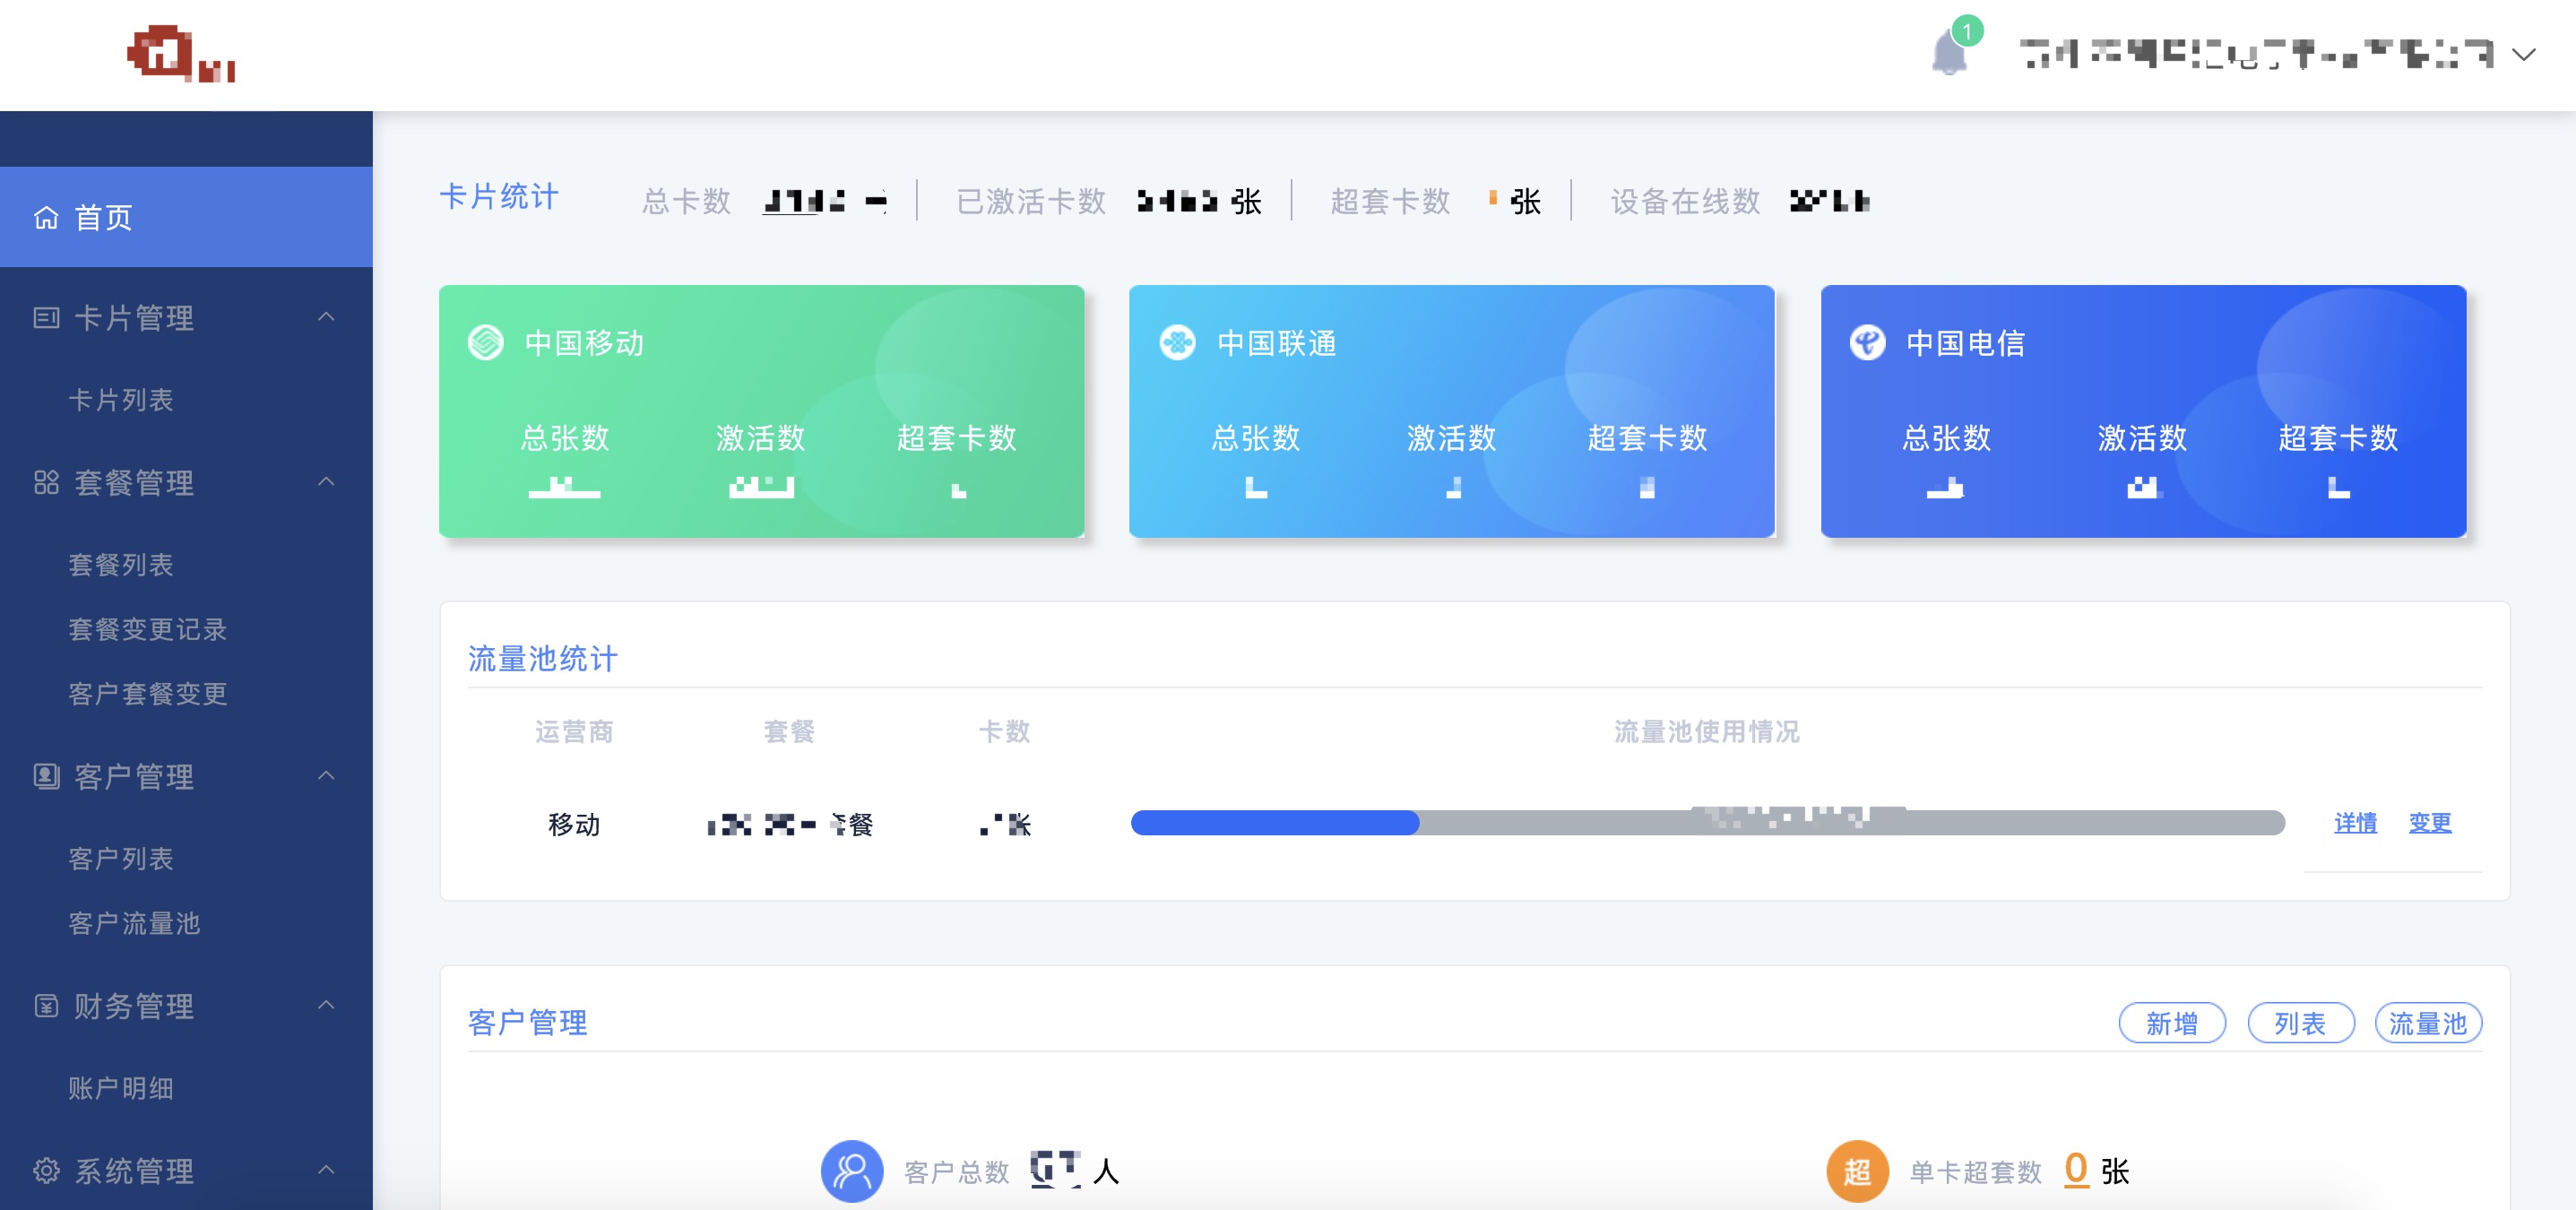Click the 套餐 column header
The height and width of the screenshot is (1210, 2576).
pos(789,732)
